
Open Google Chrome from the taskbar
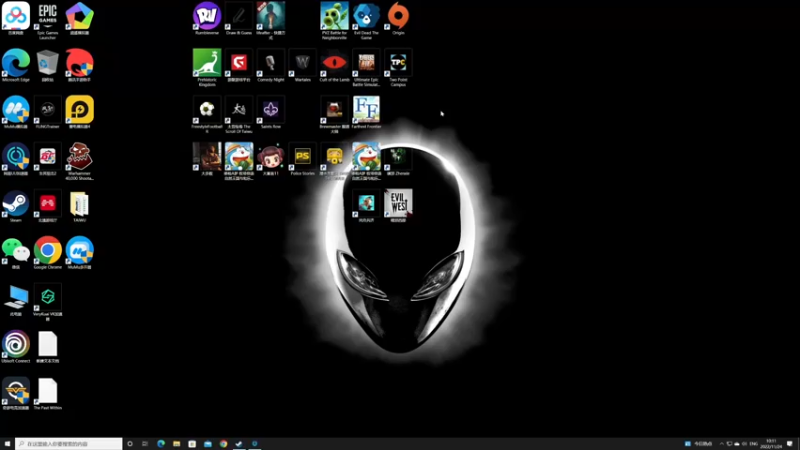click(223, 444)
